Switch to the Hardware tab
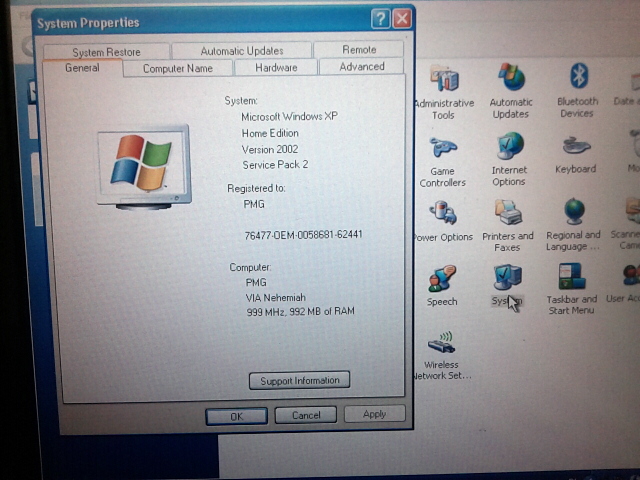The height and width of the screenshot is (480, 640). (276, 67)
